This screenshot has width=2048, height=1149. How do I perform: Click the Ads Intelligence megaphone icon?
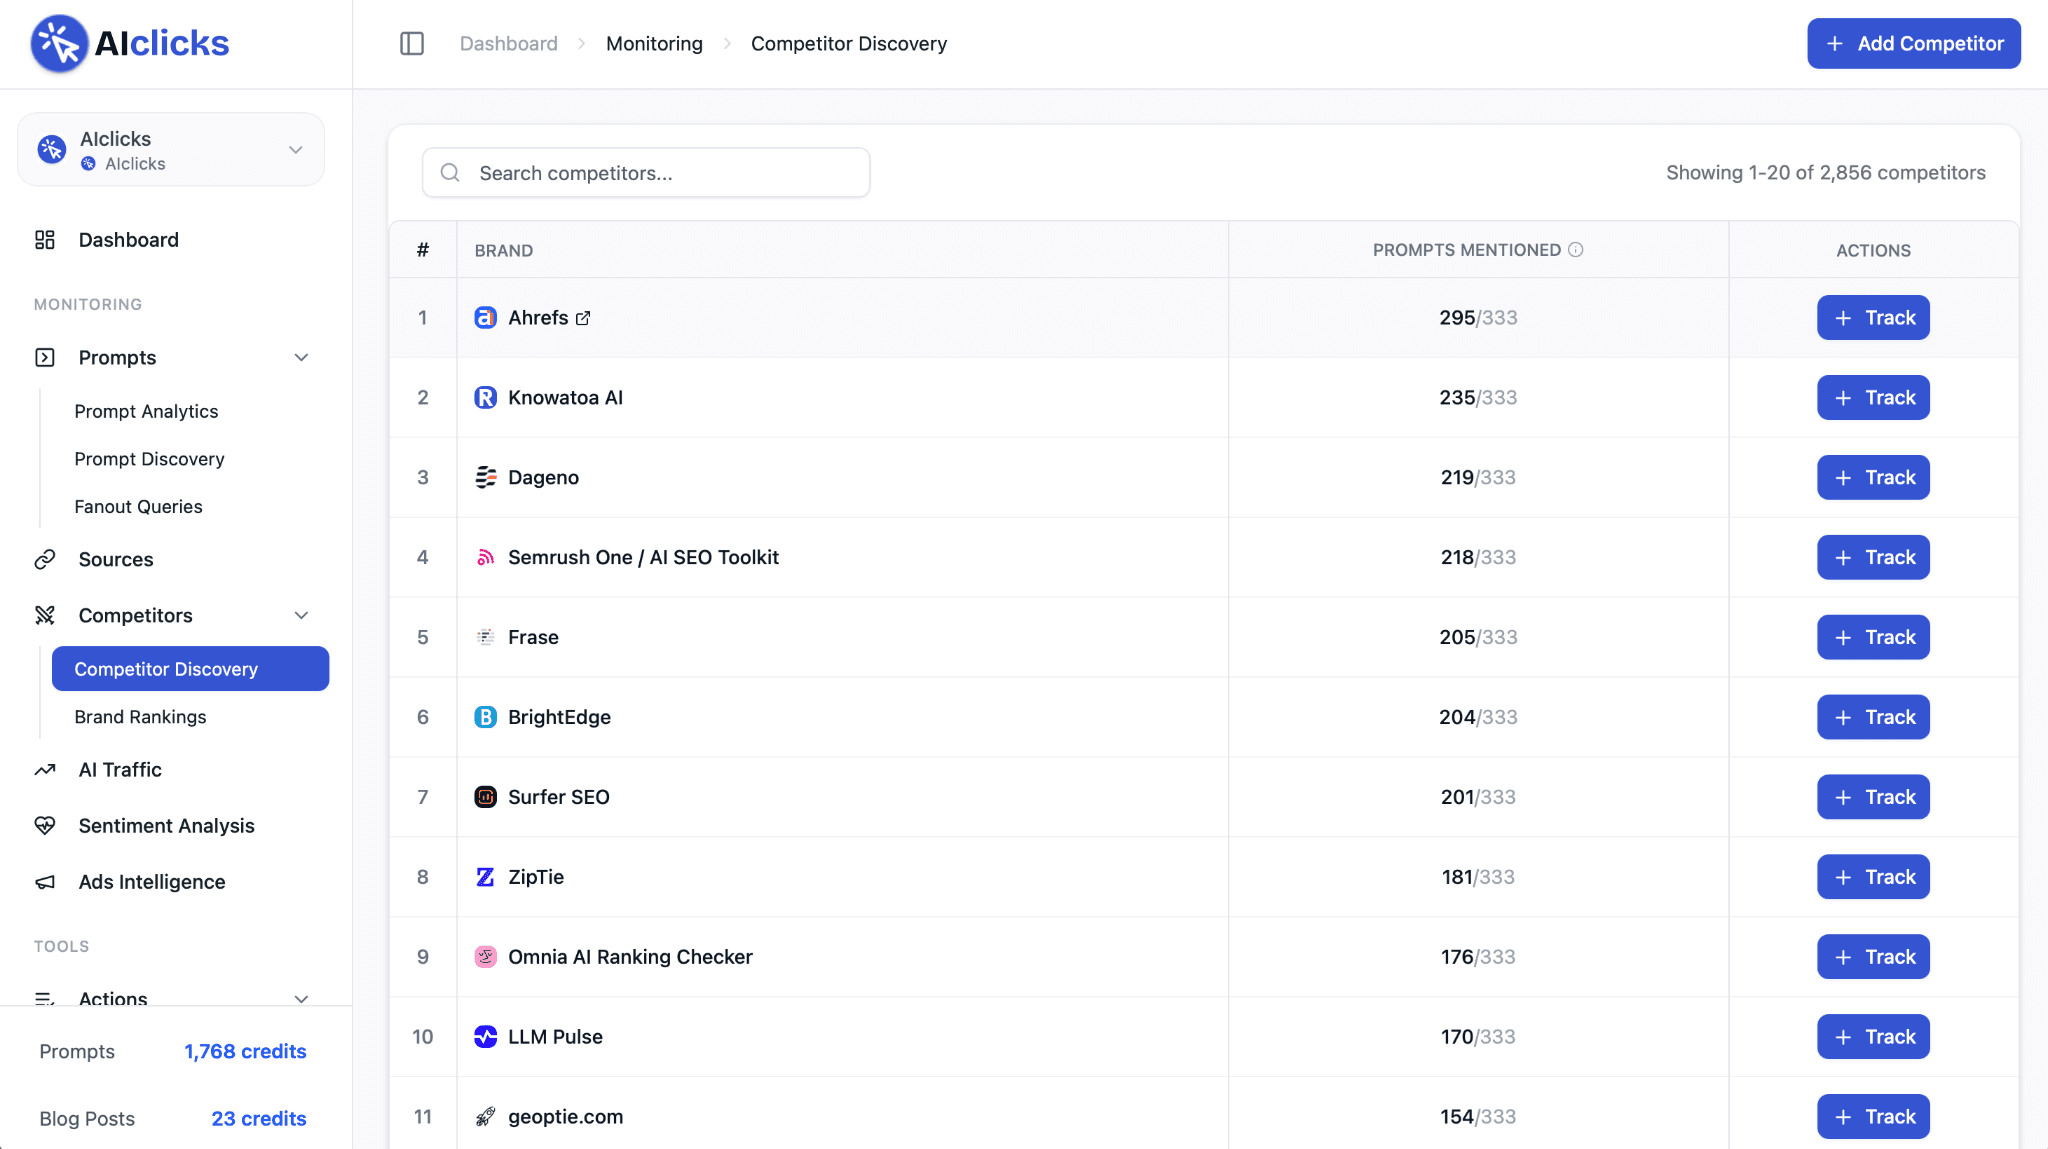coord(45,881)
